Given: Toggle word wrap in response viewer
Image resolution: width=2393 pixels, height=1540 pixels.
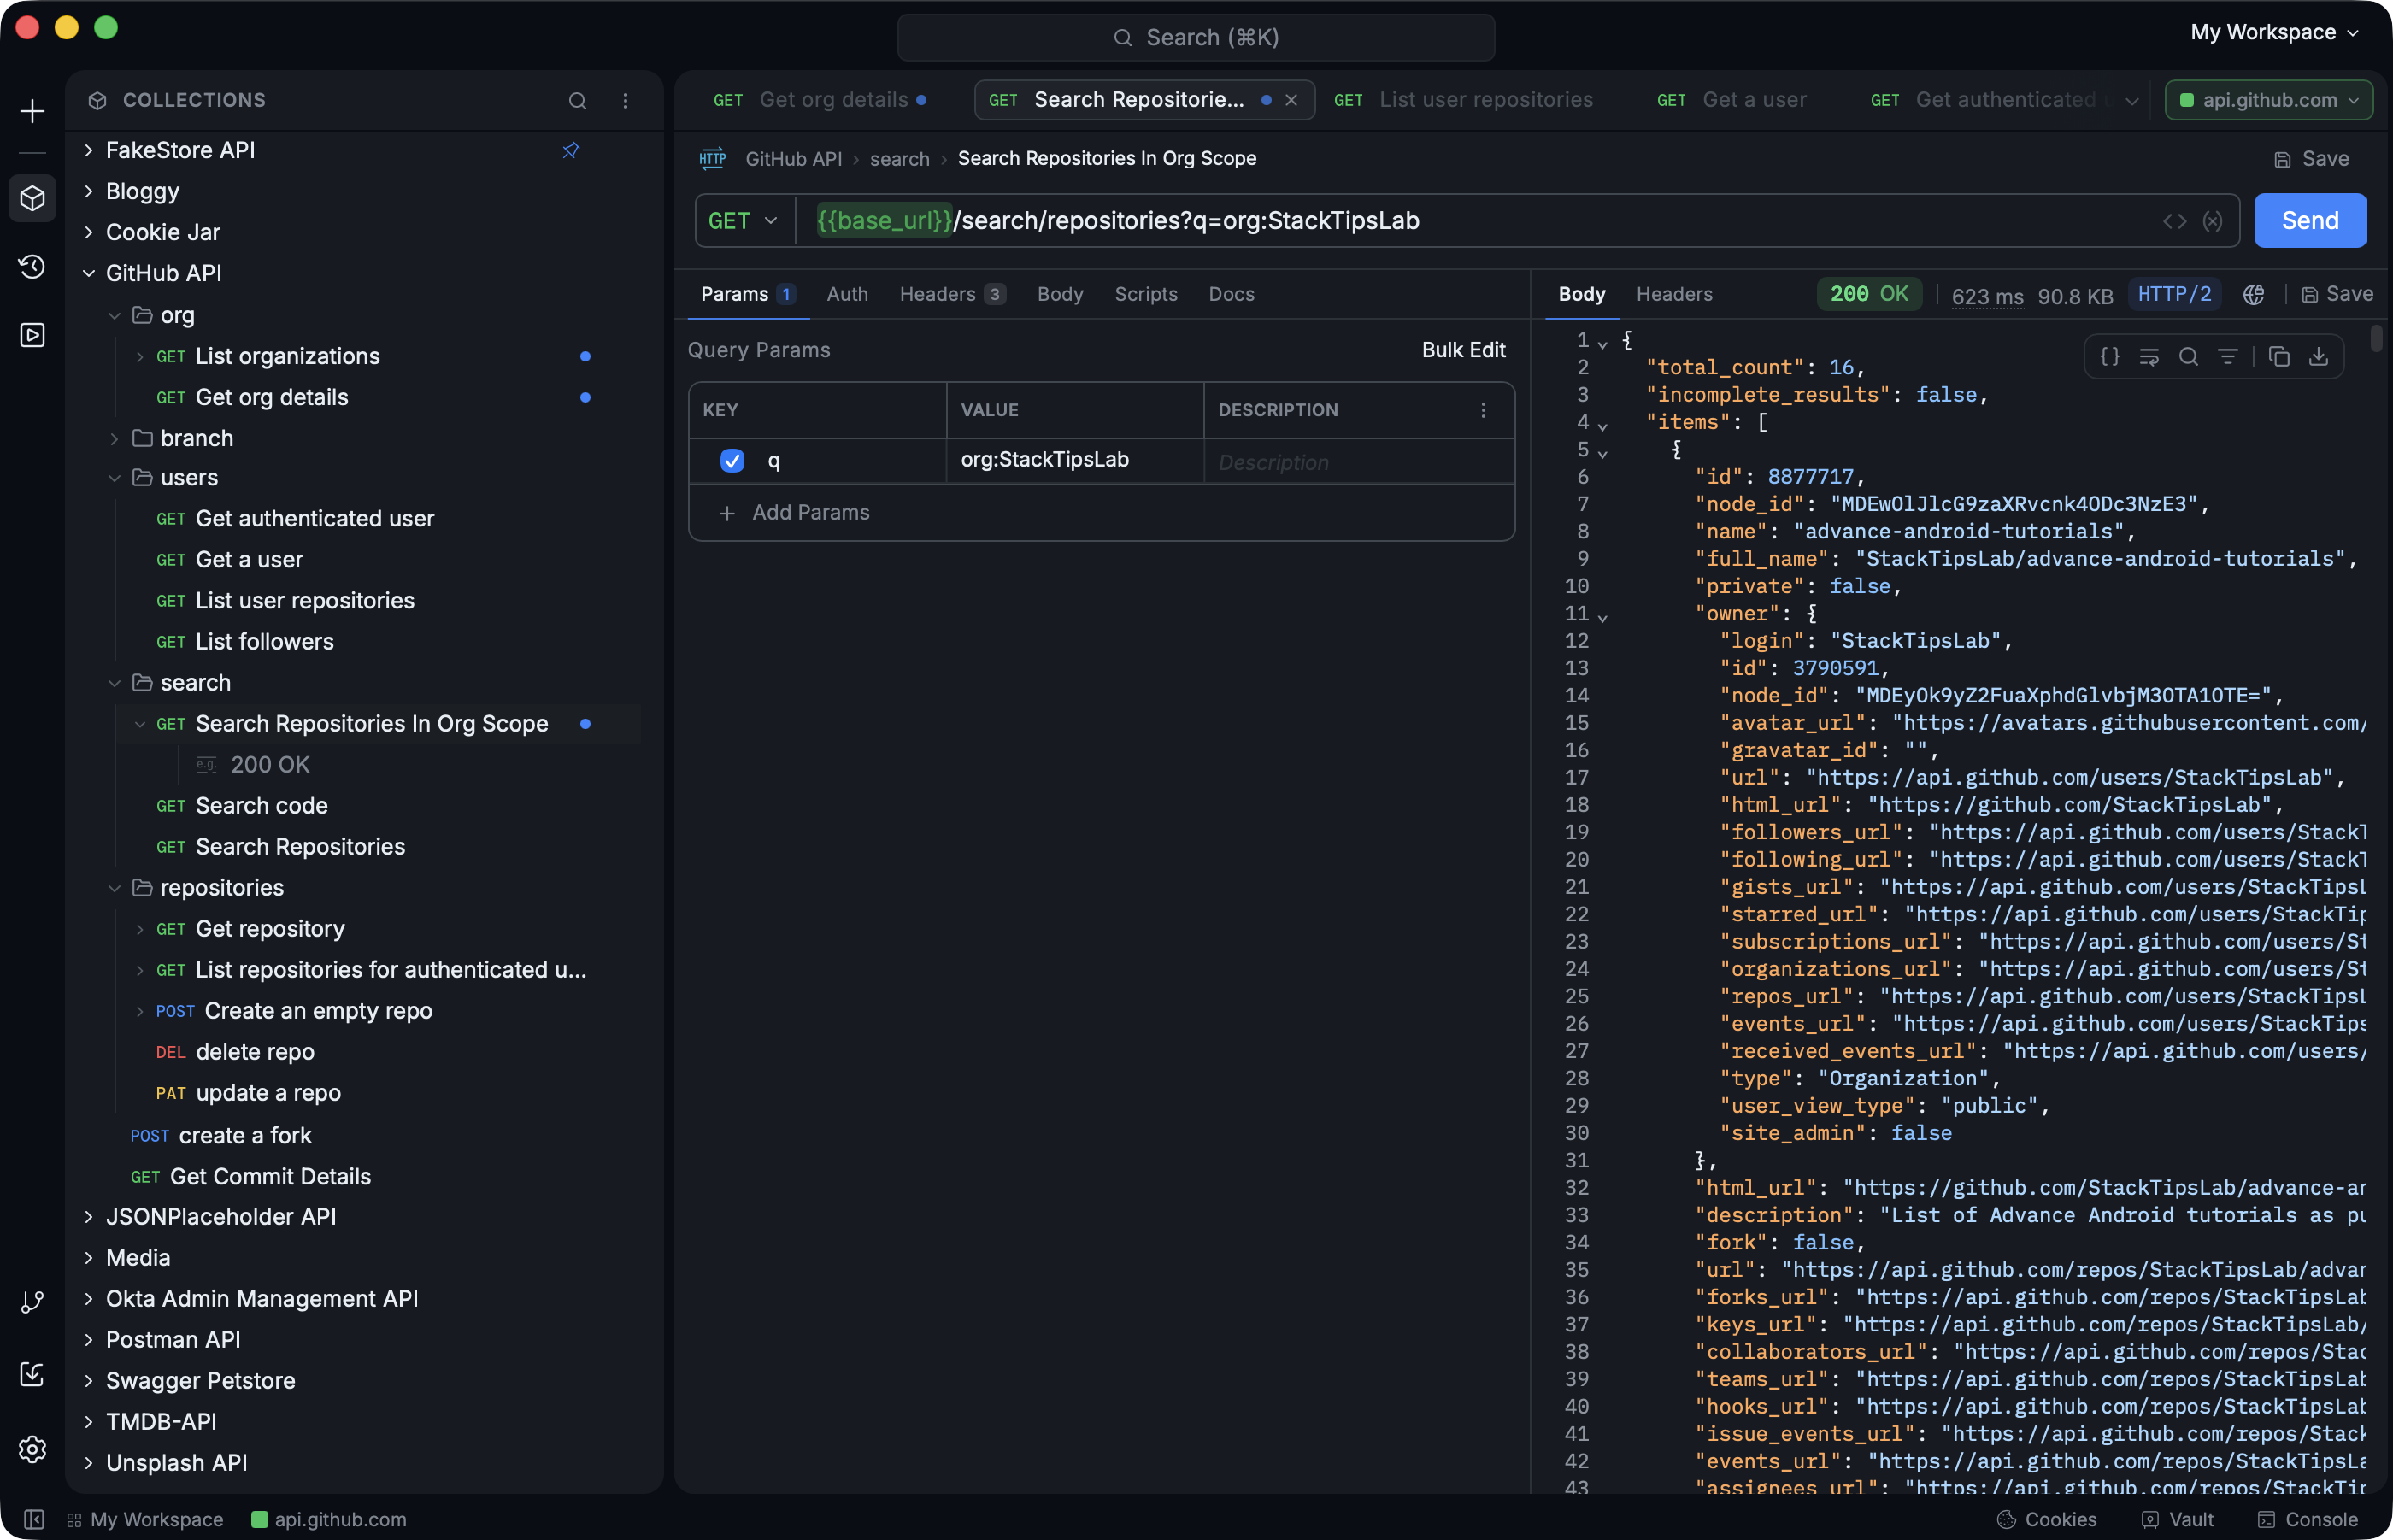Looking at the screenshot, I should click(x=2149, y=357).
